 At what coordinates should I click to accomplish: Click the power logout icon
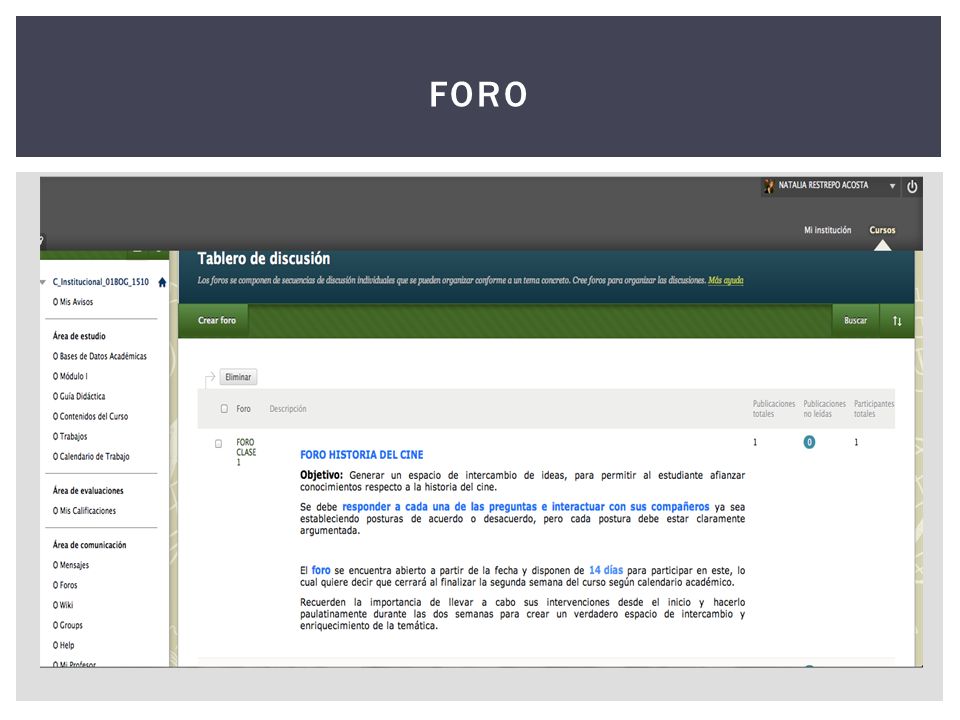tap(912, 187)
